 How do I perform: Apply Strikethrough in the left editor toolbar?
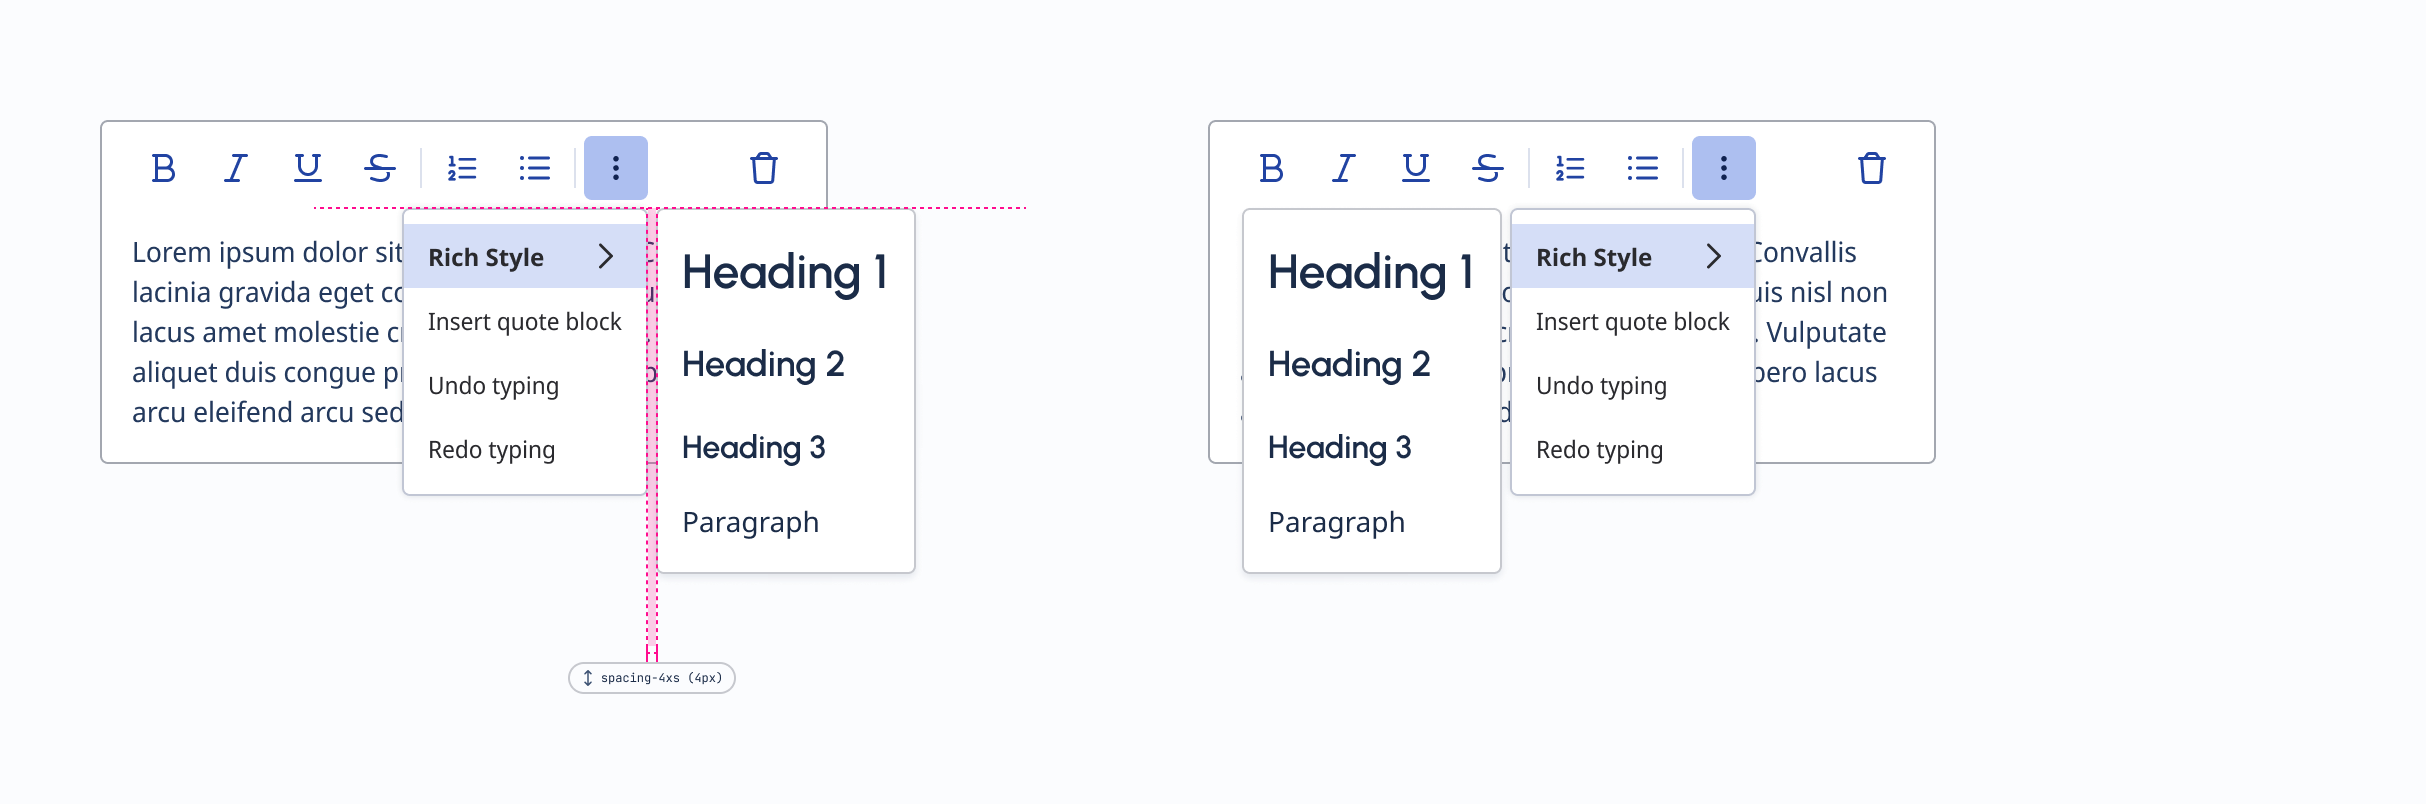pos(379,168)
